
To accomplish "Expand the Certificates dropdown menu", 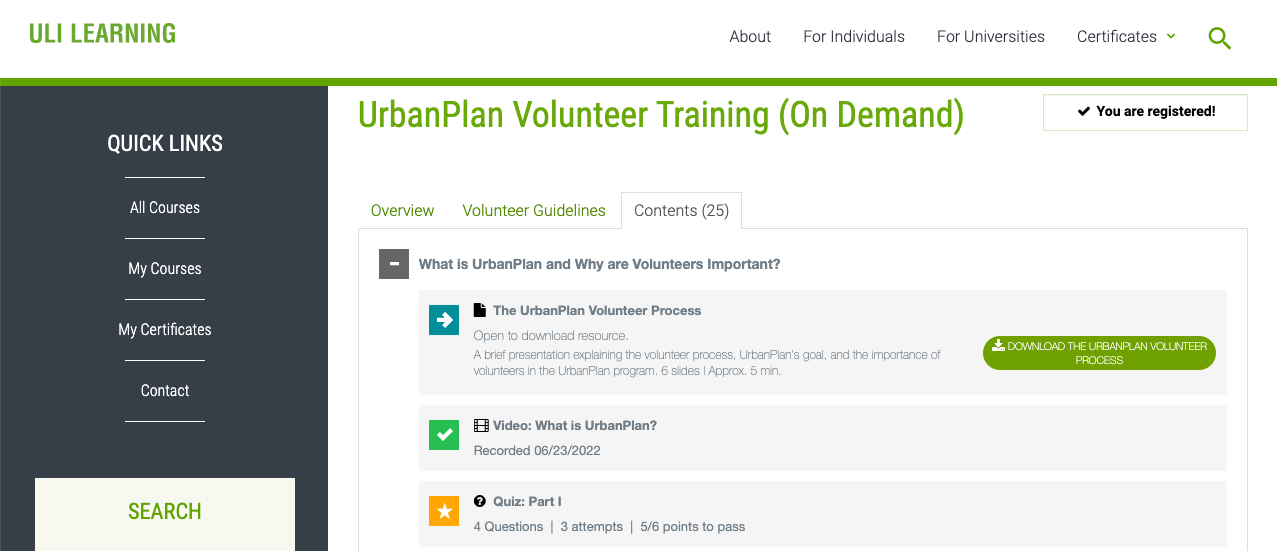I will point(1126,37).
